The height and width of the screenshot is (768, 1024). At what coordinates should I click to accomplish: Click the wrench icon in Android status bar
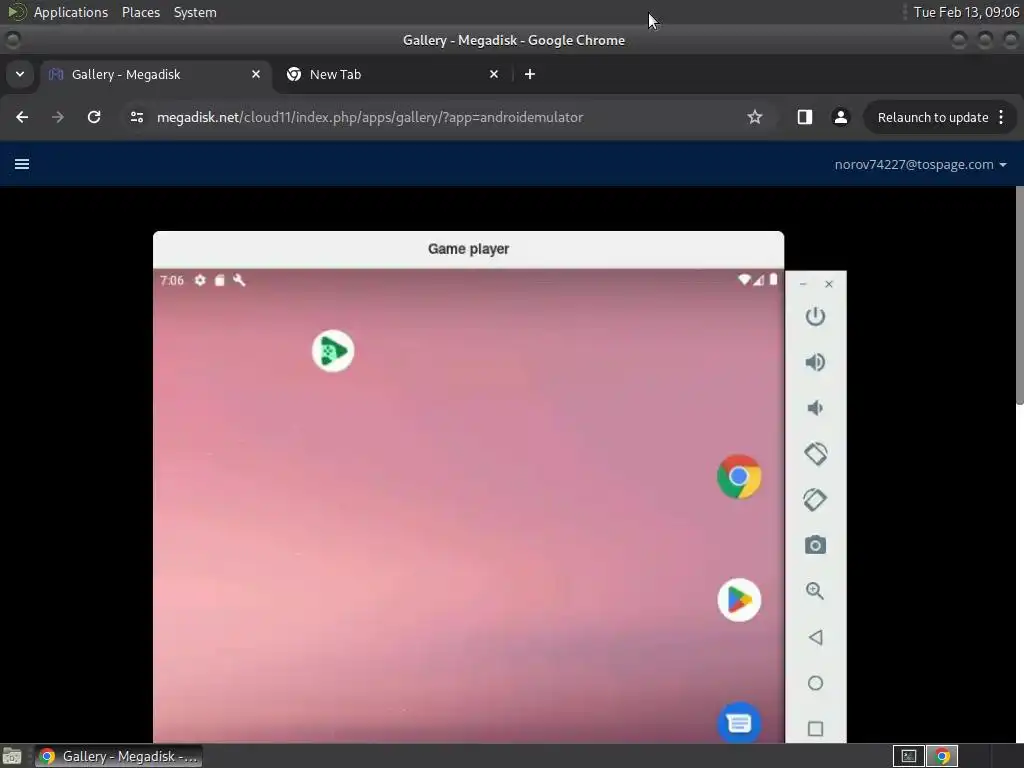239,280
